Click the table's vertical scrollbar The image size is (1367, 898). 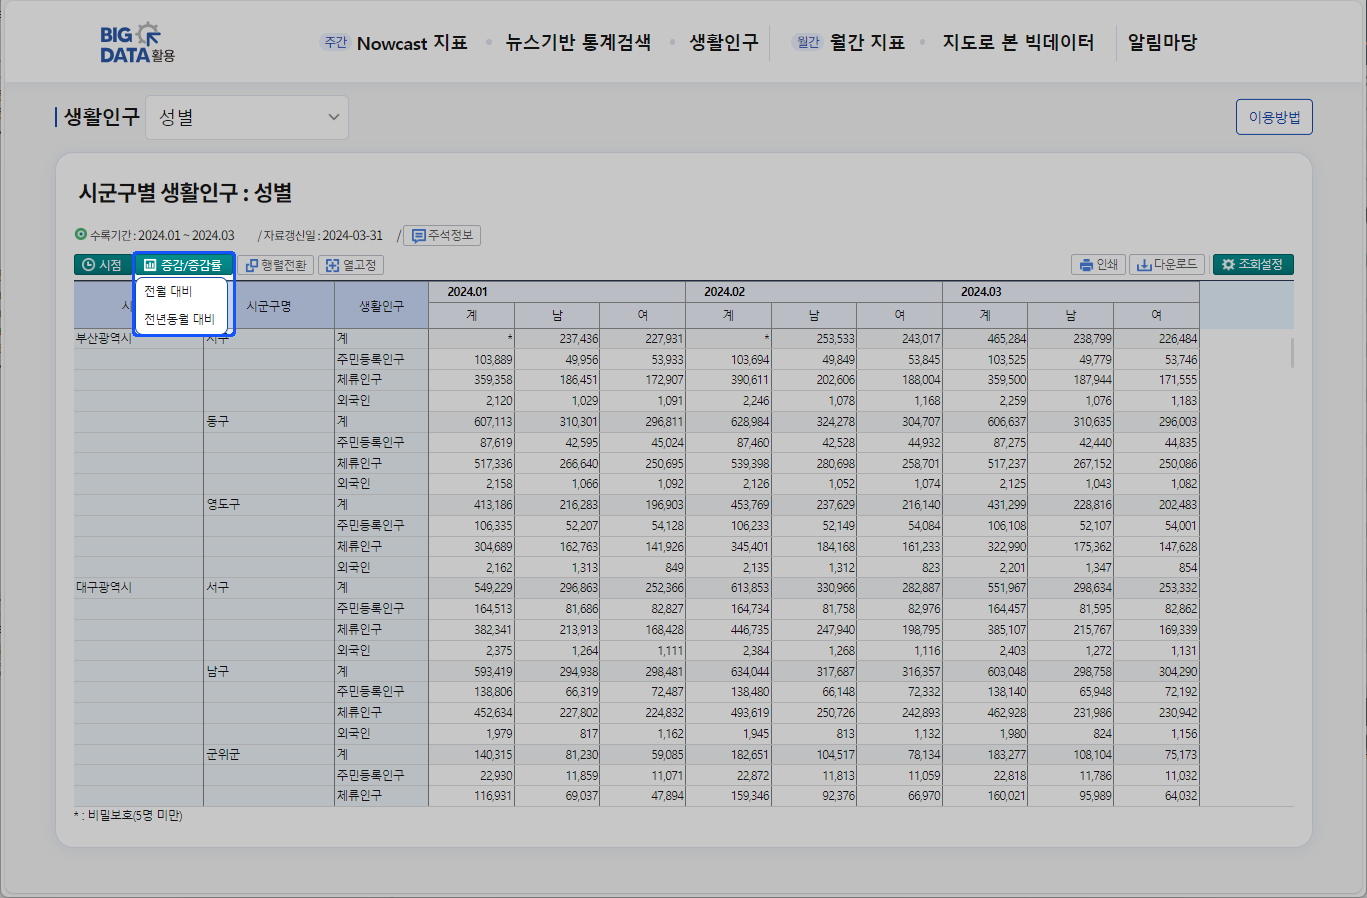point(1292,353)
